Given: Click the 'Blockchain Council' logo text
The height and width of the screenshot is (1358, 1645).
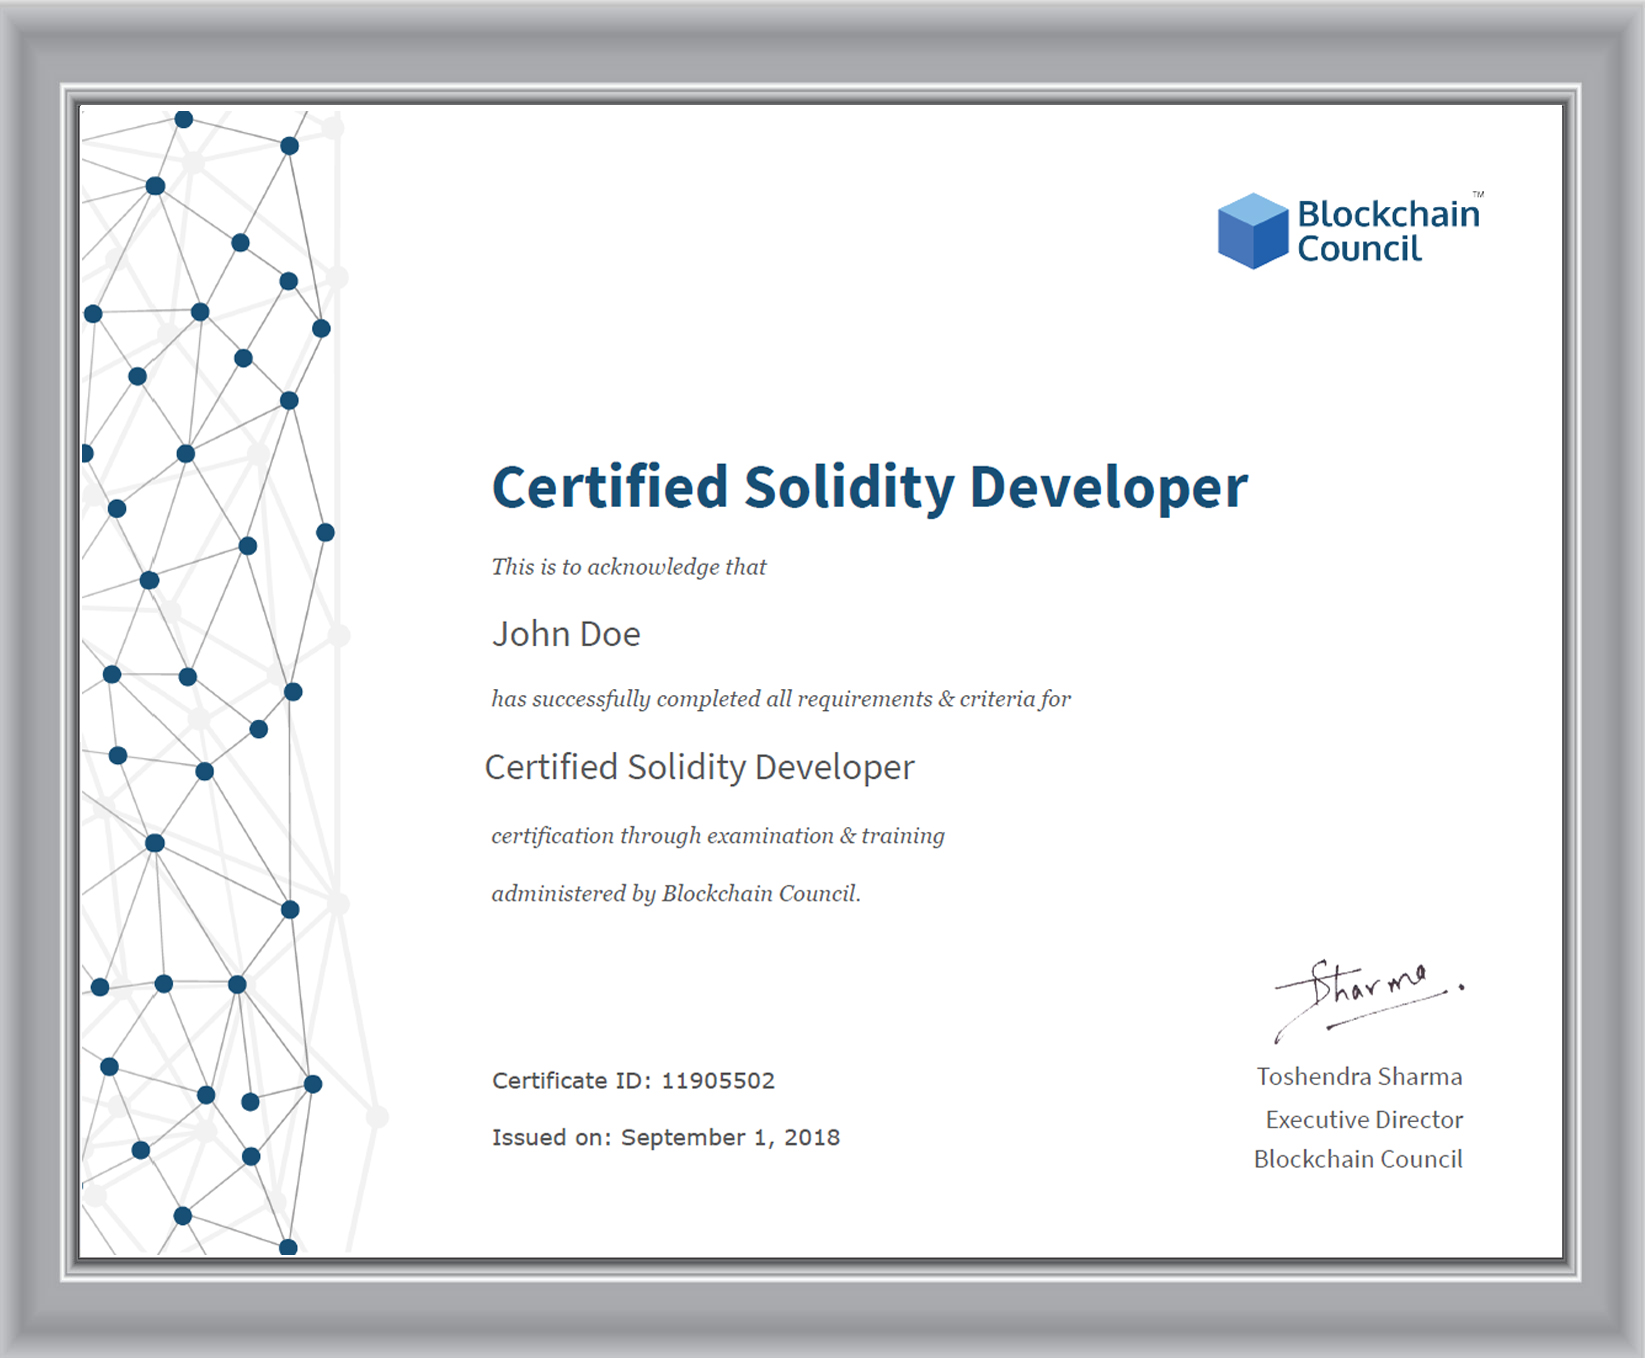Looking at the screenshot, I should (x=1388, y=231).
